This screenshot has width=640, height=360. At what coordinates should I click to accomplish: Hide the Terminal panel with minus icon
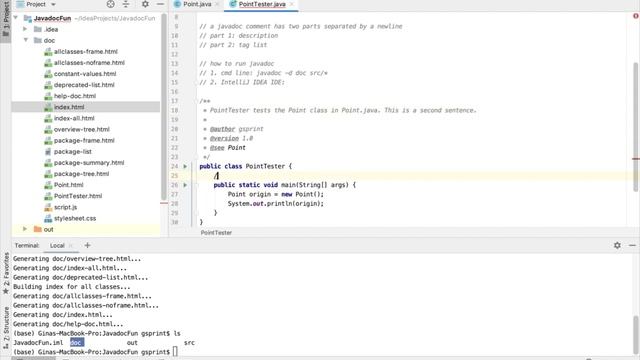(x=632, y=245)
